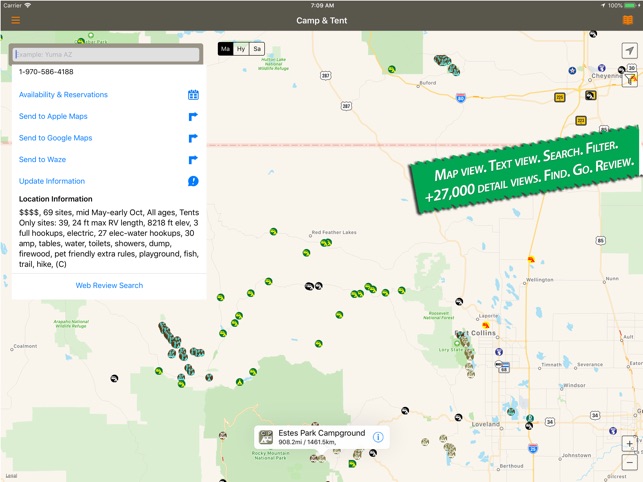Switch map type to Sa (satellite)
Image resolution: width=643 pixels, height=482 pixels.
click(x=257, y=49)
